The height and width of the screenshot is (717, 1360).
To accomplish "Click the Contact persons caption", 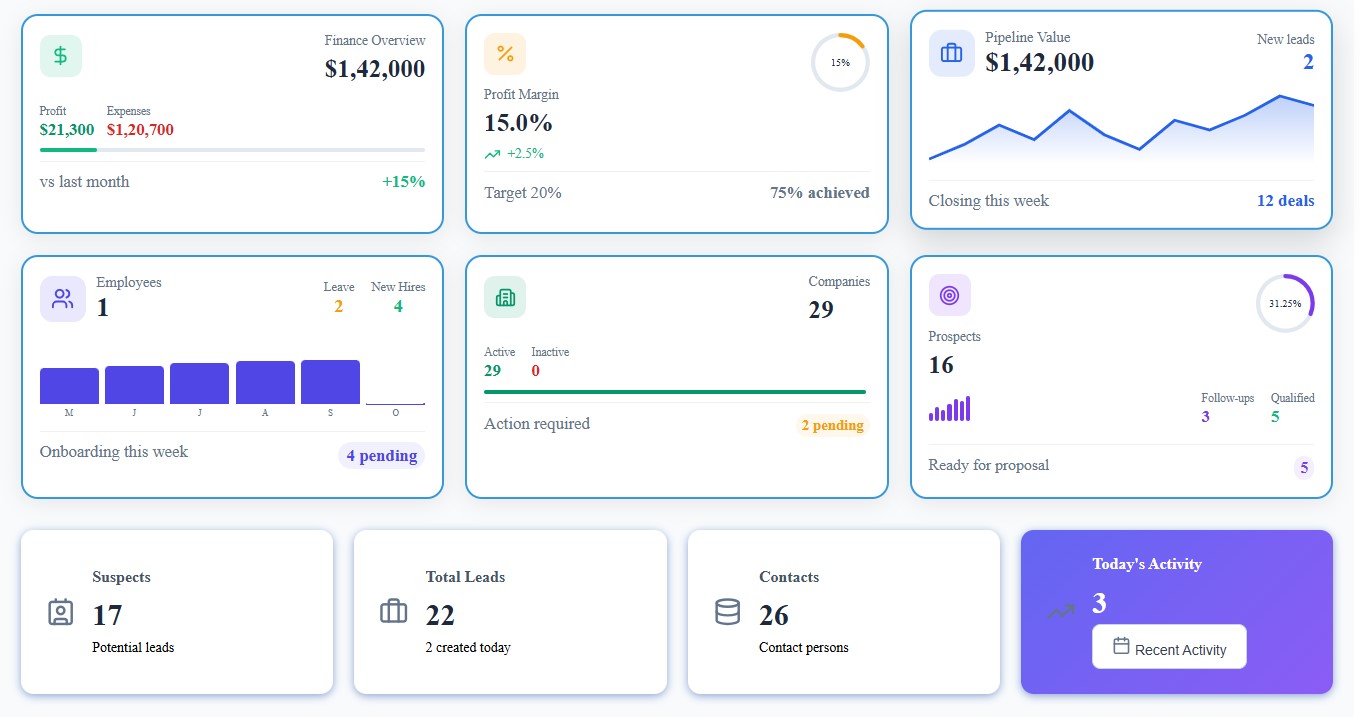I will [x=804, y=648].
